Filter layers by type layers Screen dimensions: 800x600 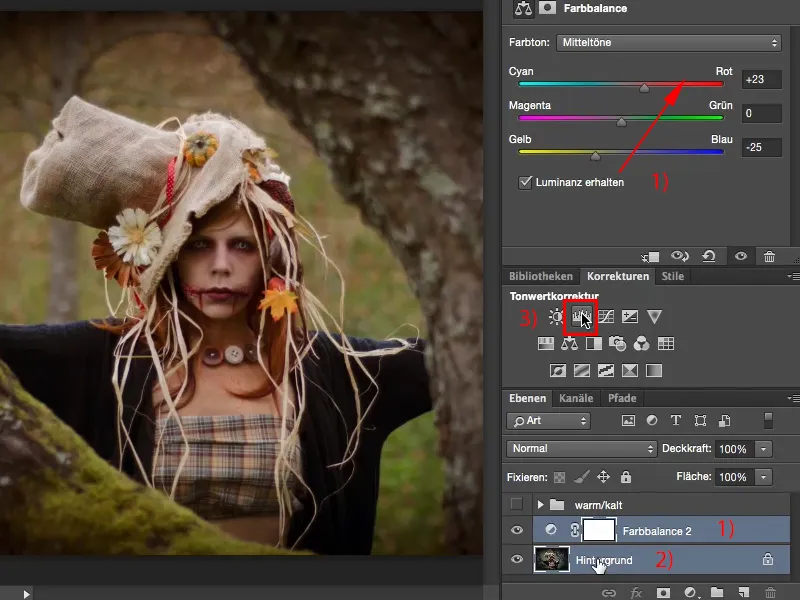pos(676,420)
